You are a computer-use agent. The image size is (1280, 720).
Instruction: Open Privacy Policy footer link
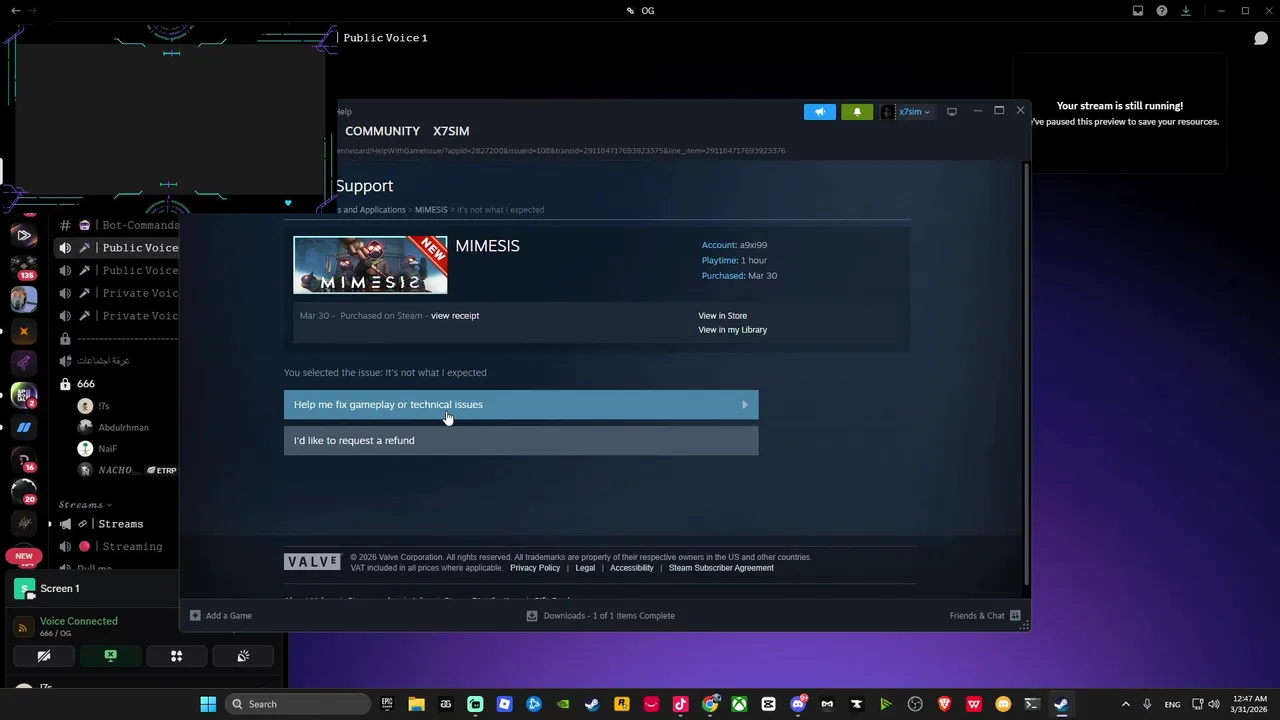pos(535,568)
